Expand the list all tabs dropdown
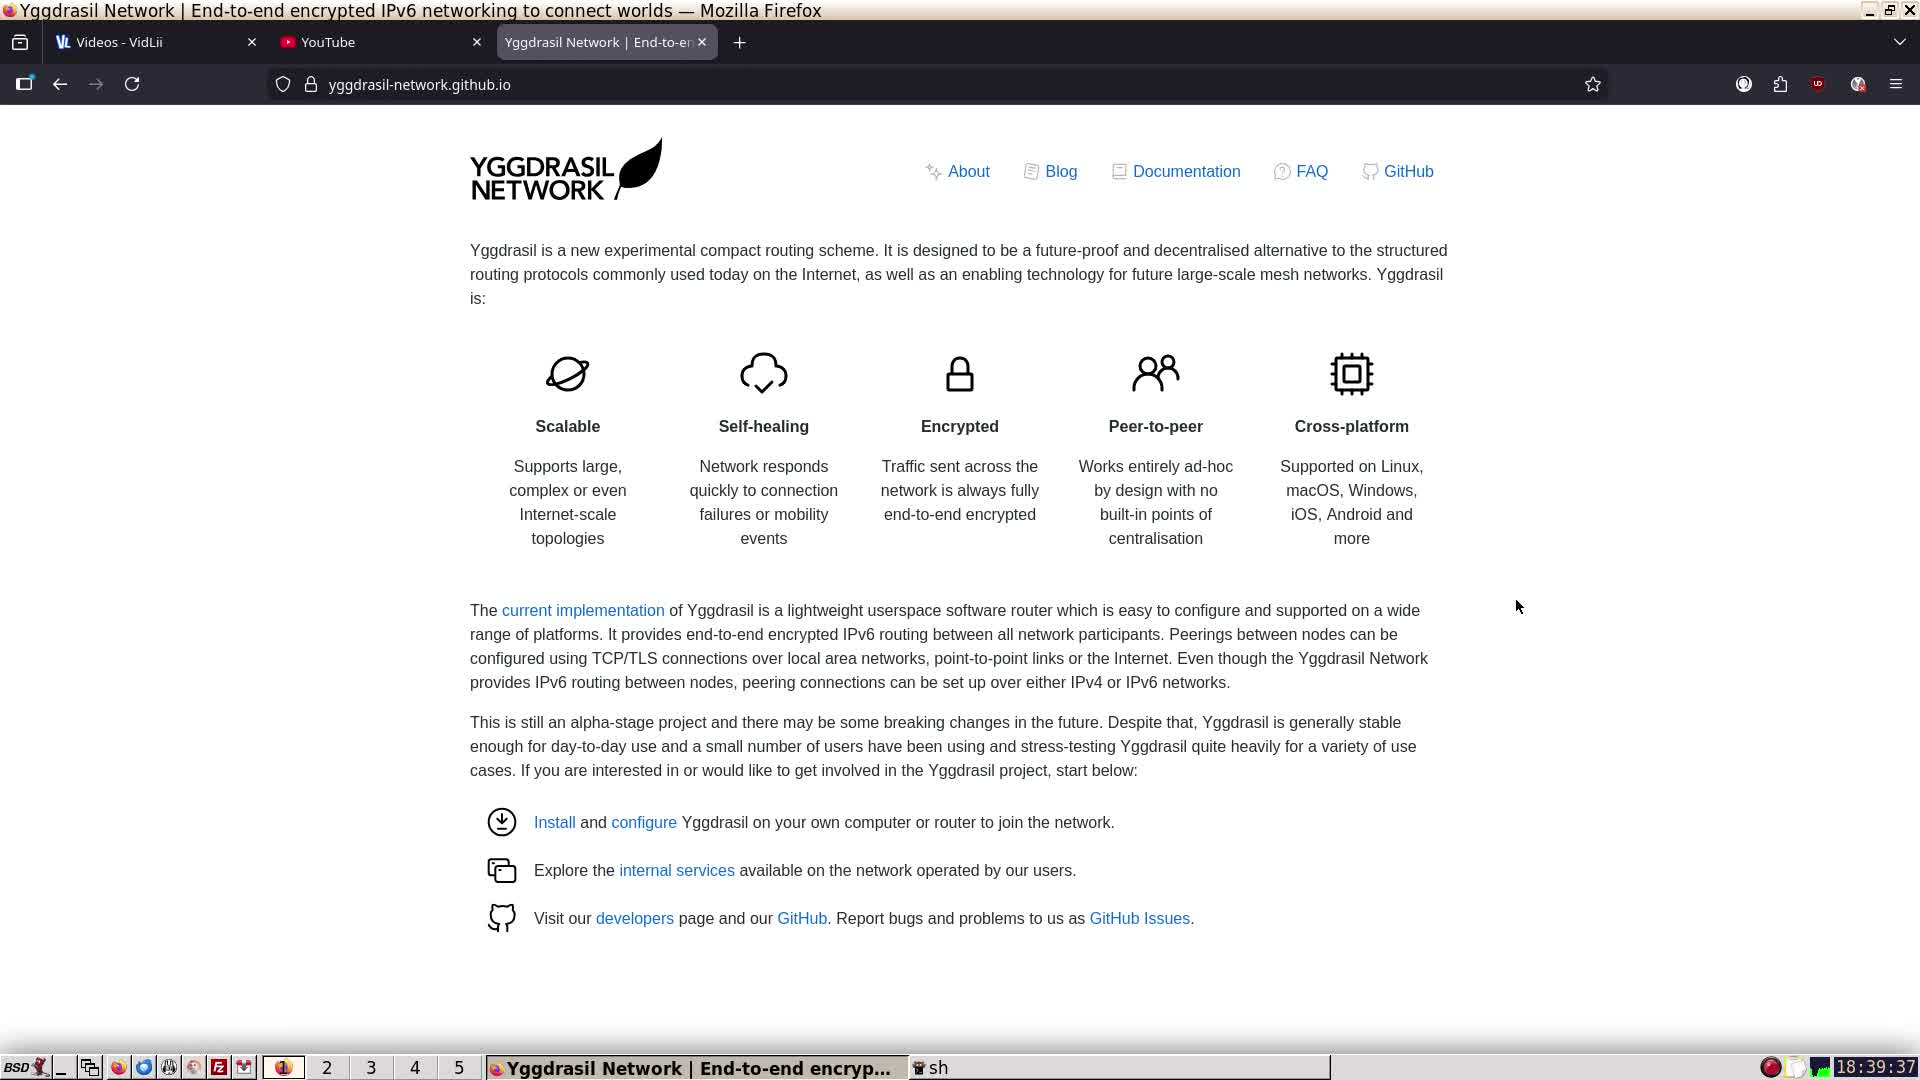1920x1080 pixels. [x=1899, y=42]
